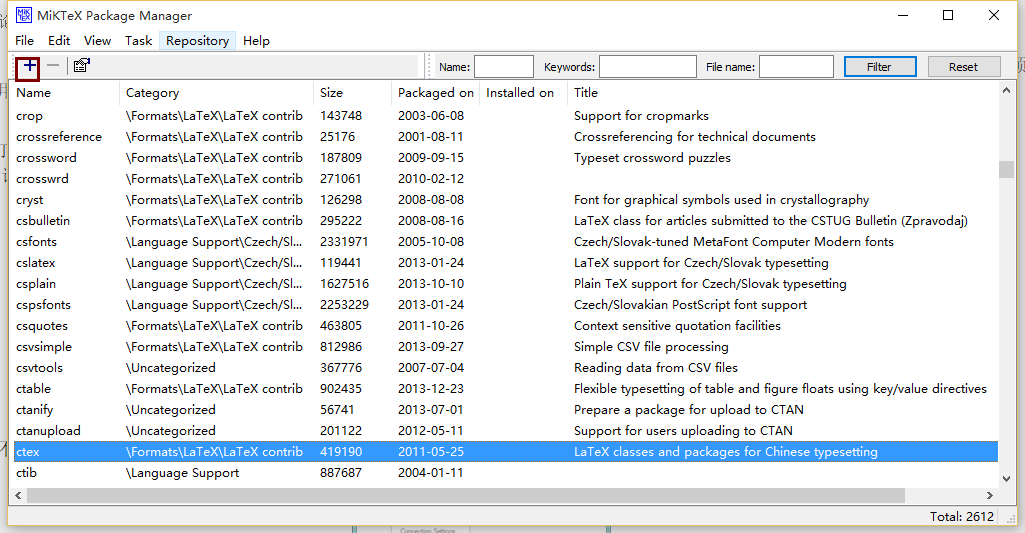The width and height of the screenshot is (1025, 533).
Task: Open the File menu
Action: 24,41
